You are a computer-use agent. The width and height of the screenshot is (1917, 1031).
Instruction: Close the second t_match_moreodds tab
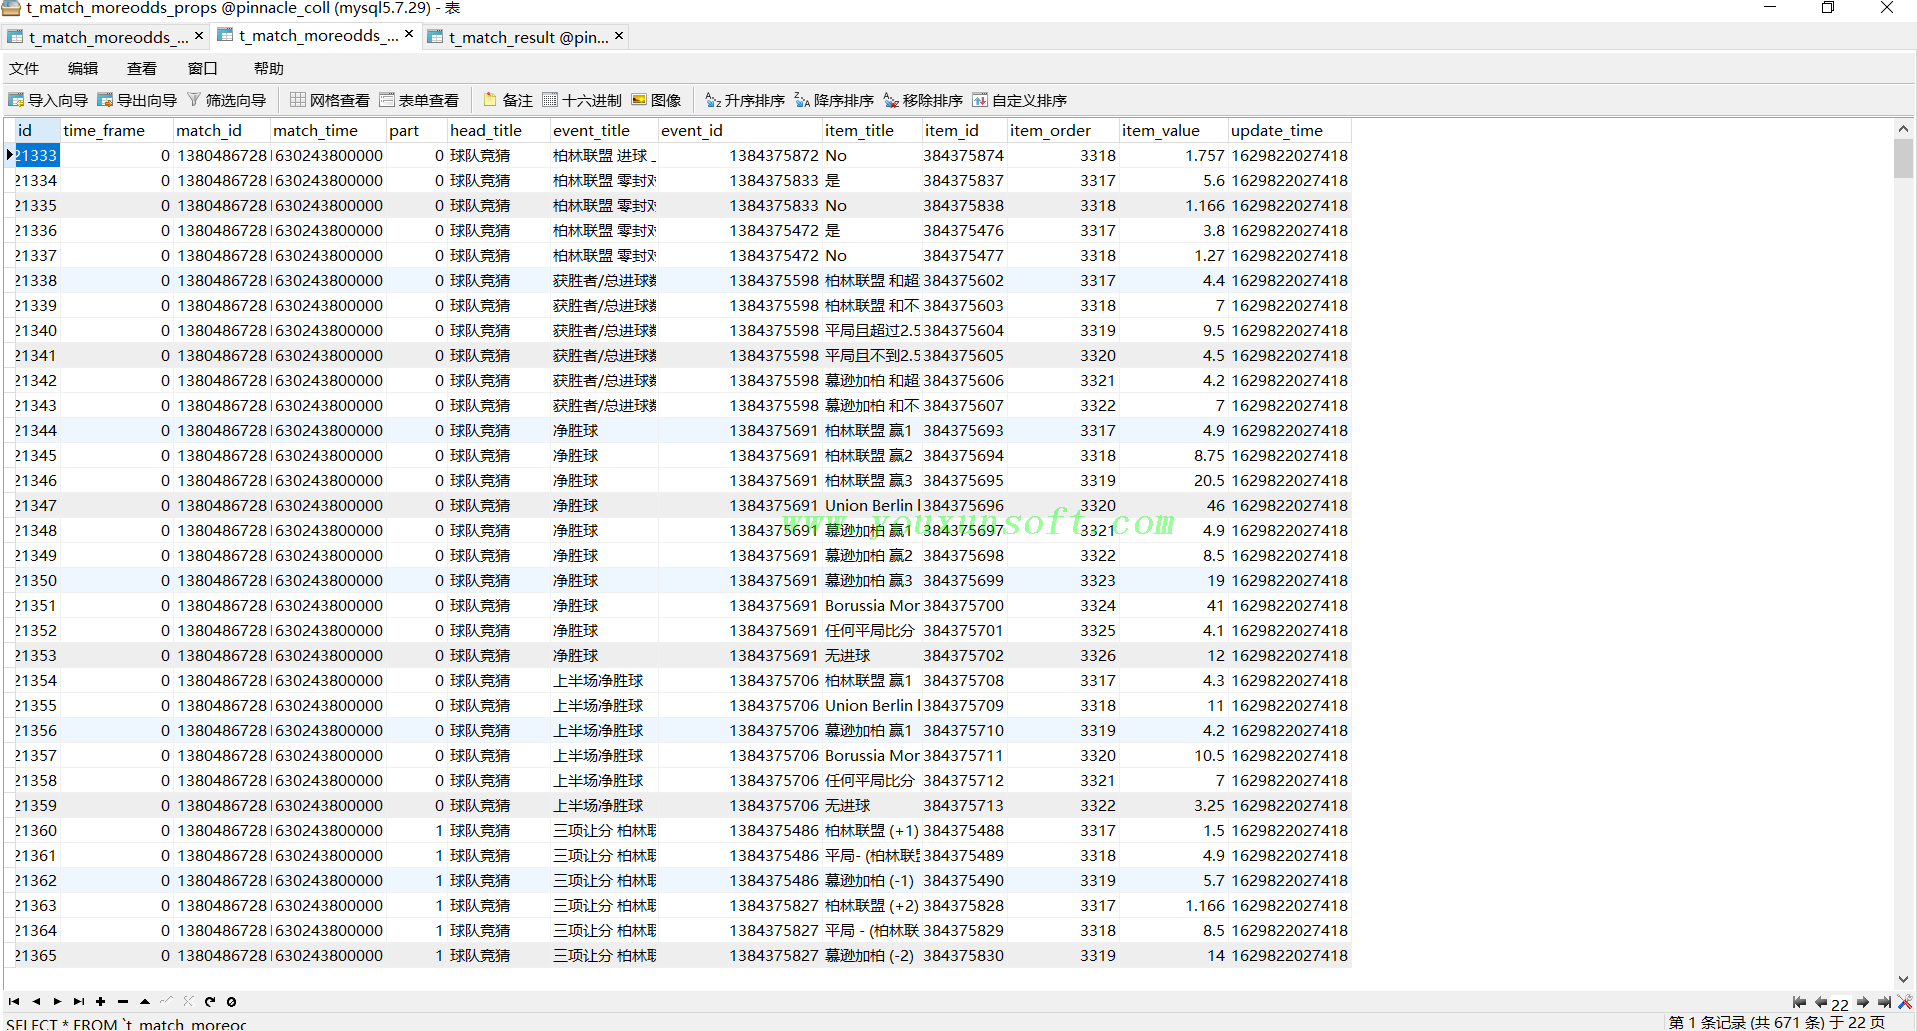tap(409, 35)
